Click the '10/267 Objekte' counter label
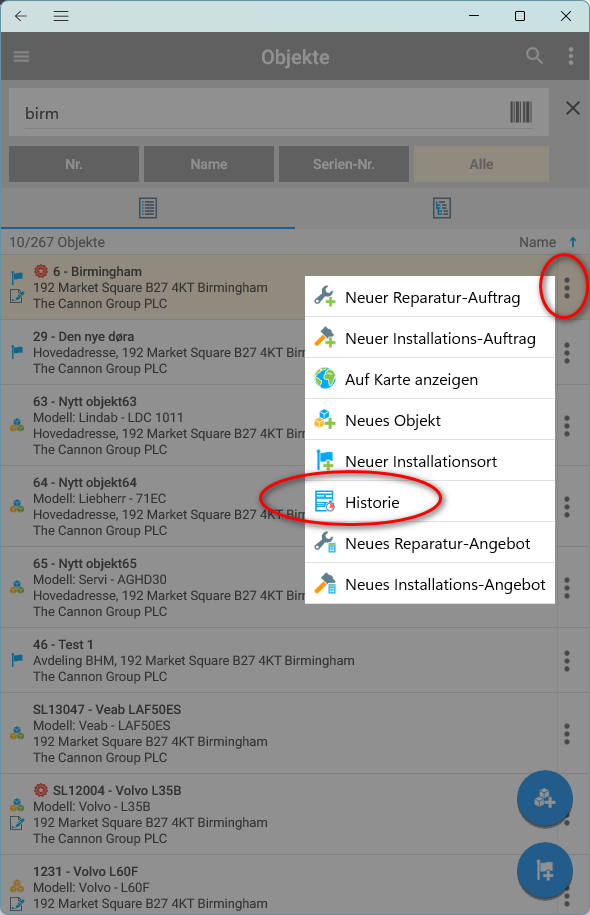The height and width of the screenshot is (915, 590). click(57, 242)
